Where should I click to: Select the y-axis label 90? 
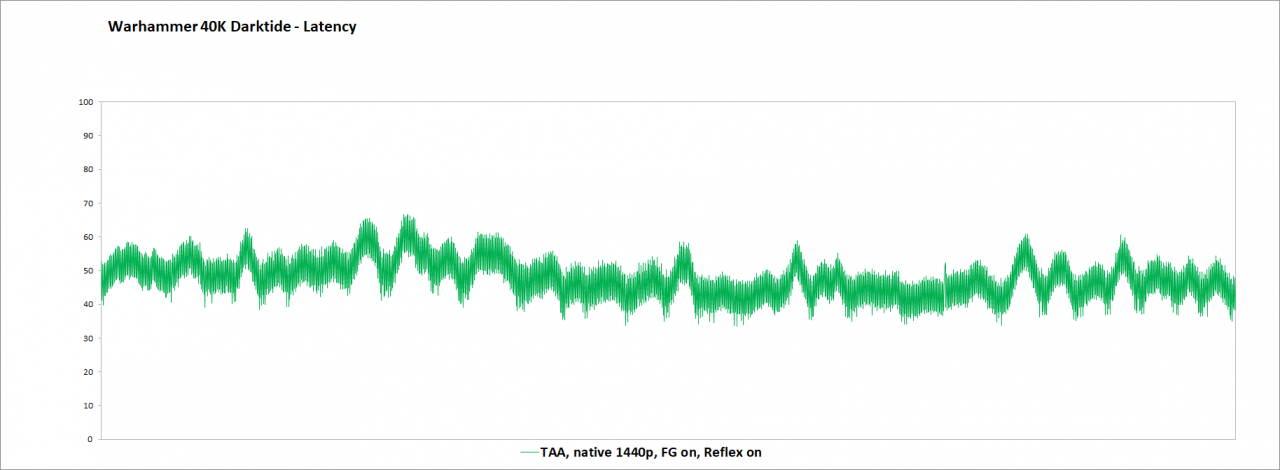[88, 135]
